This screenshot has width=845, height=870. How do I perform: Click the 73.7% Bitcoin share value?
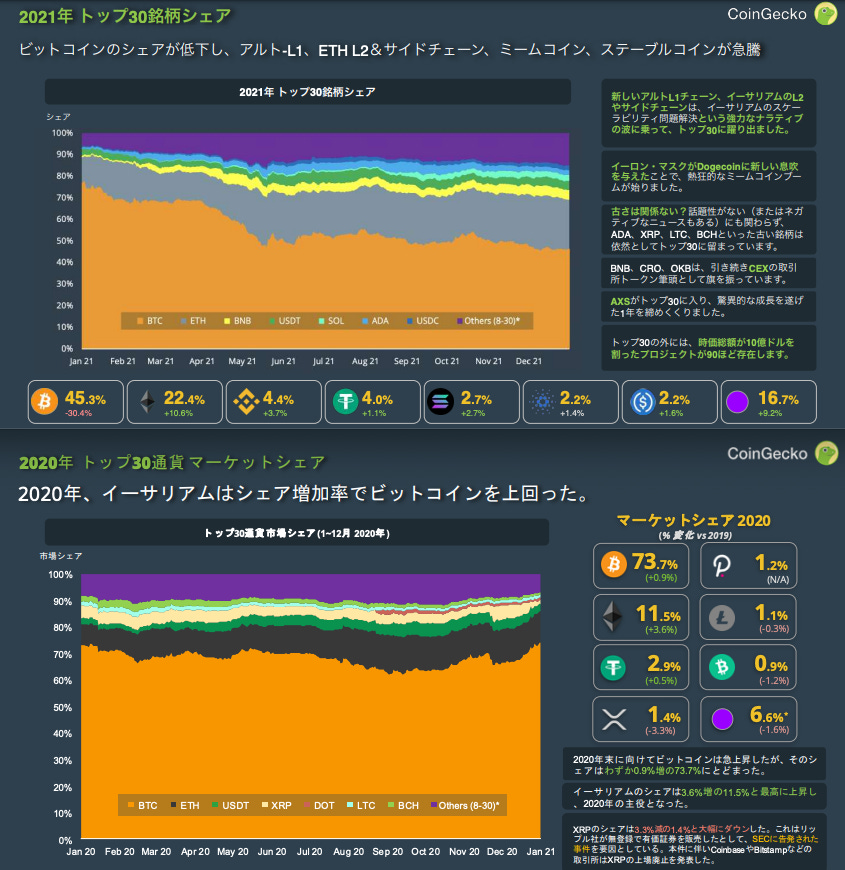tap(655, 562)
